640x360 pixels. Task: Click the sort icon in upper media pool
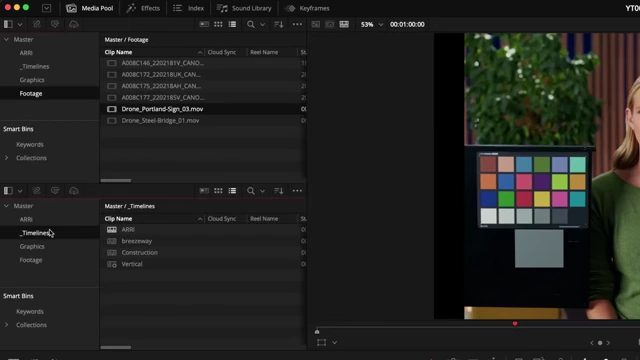click(x=279, y=24)
